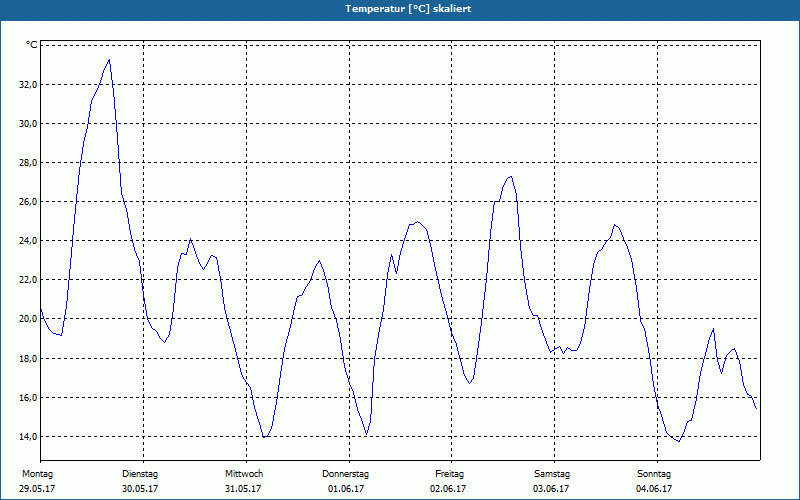The width and height of the screenshot is (800, 500).
Task: Click the Freitag day label
Action: (x=449, y=474)
